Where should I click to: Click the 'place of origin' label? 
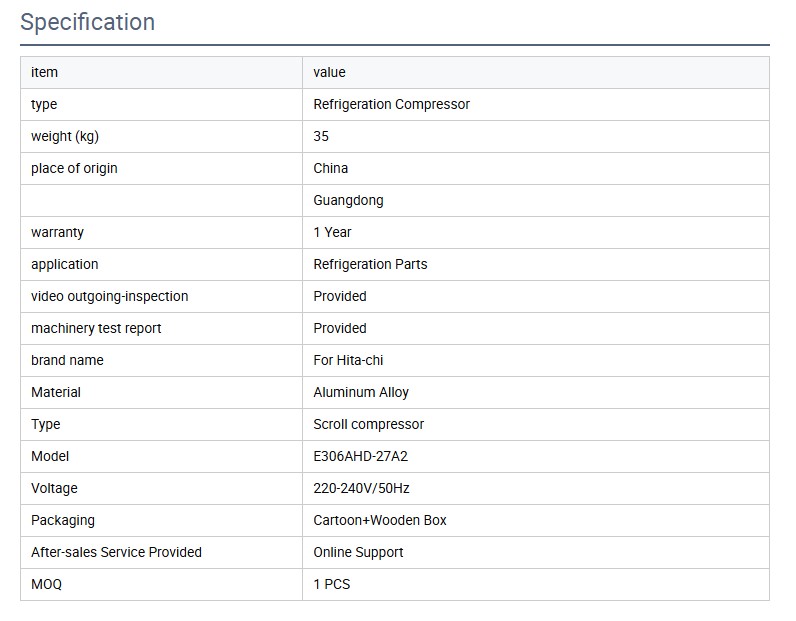click(x=74, y=168)
